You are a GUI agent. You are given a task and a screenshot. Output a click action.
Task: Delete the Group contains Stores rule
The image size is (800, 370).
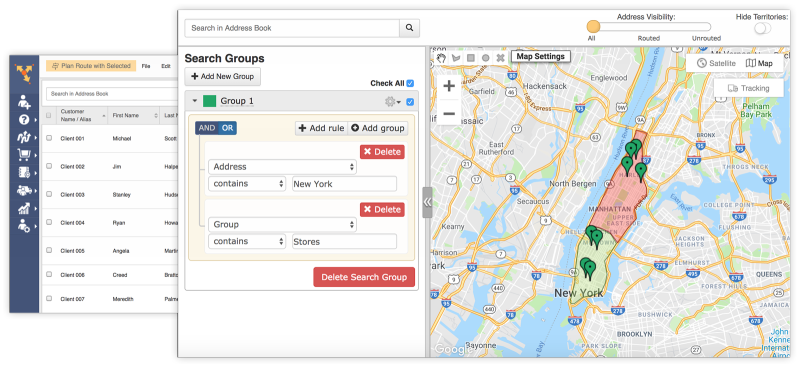[382, 210]
